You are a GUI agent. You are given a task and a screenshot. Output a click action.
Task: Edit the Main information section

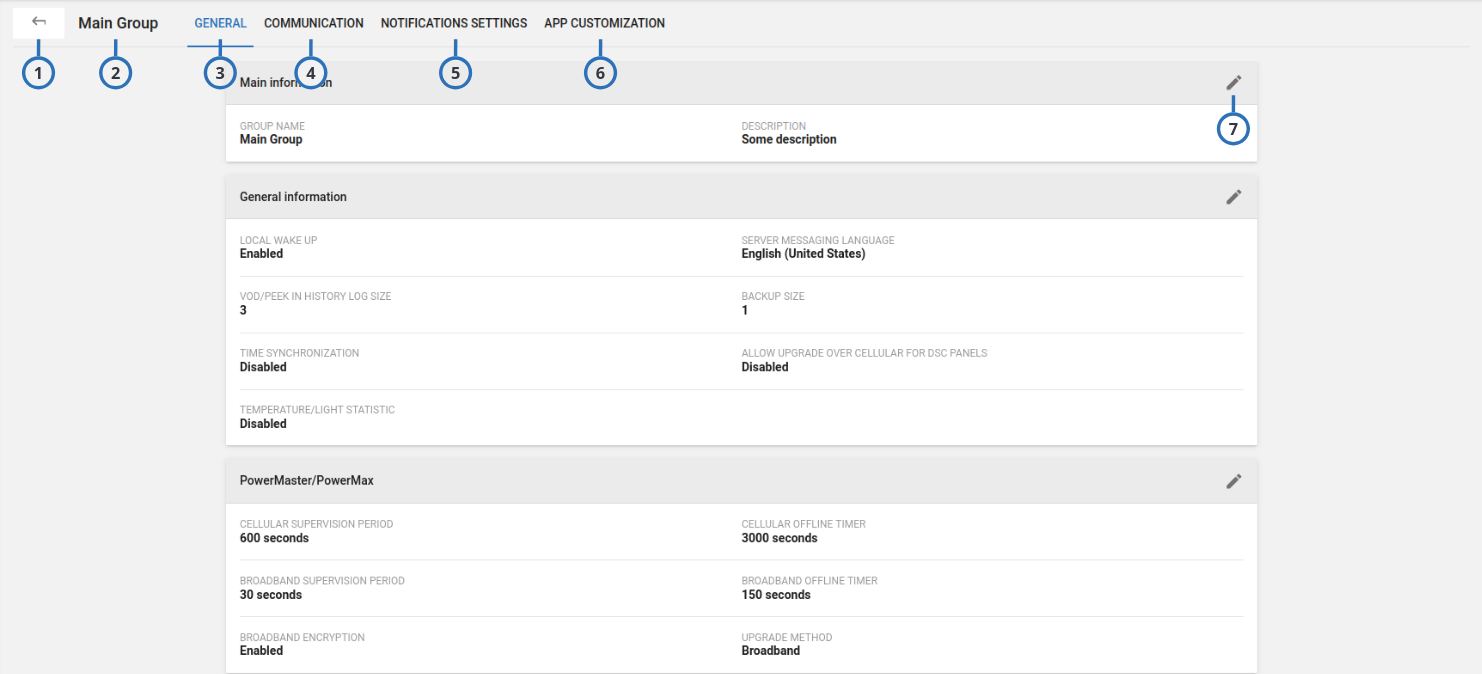[x=1234, y=83]
